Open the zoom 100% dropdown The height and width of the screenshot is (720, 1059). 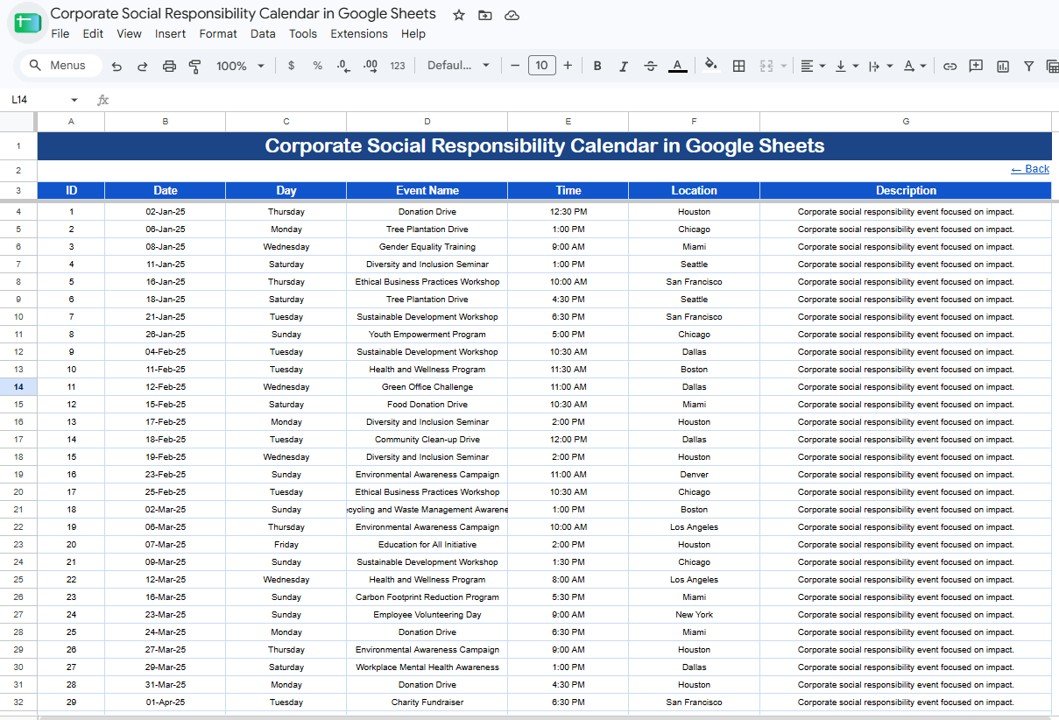(240, 66)
